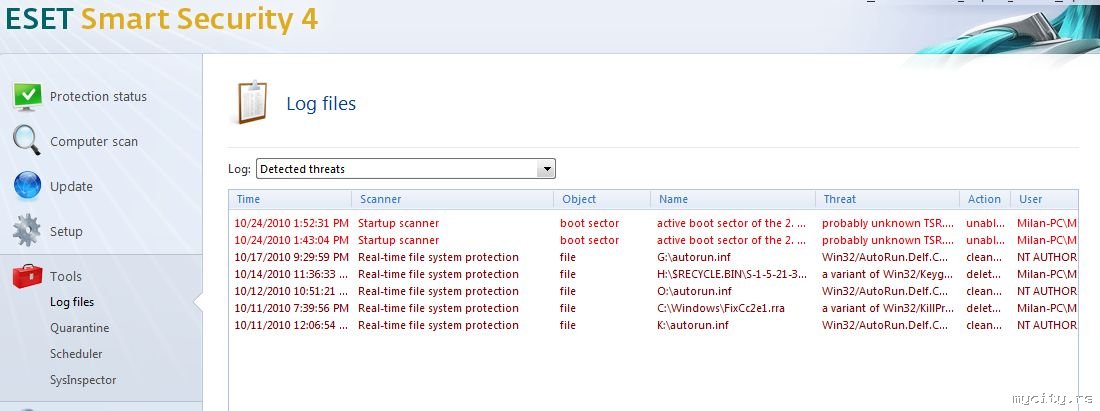The width and height of the screenshot is (1100, 411).
Task: Open the Quarantine submenu item
Action: click(79, 328)
